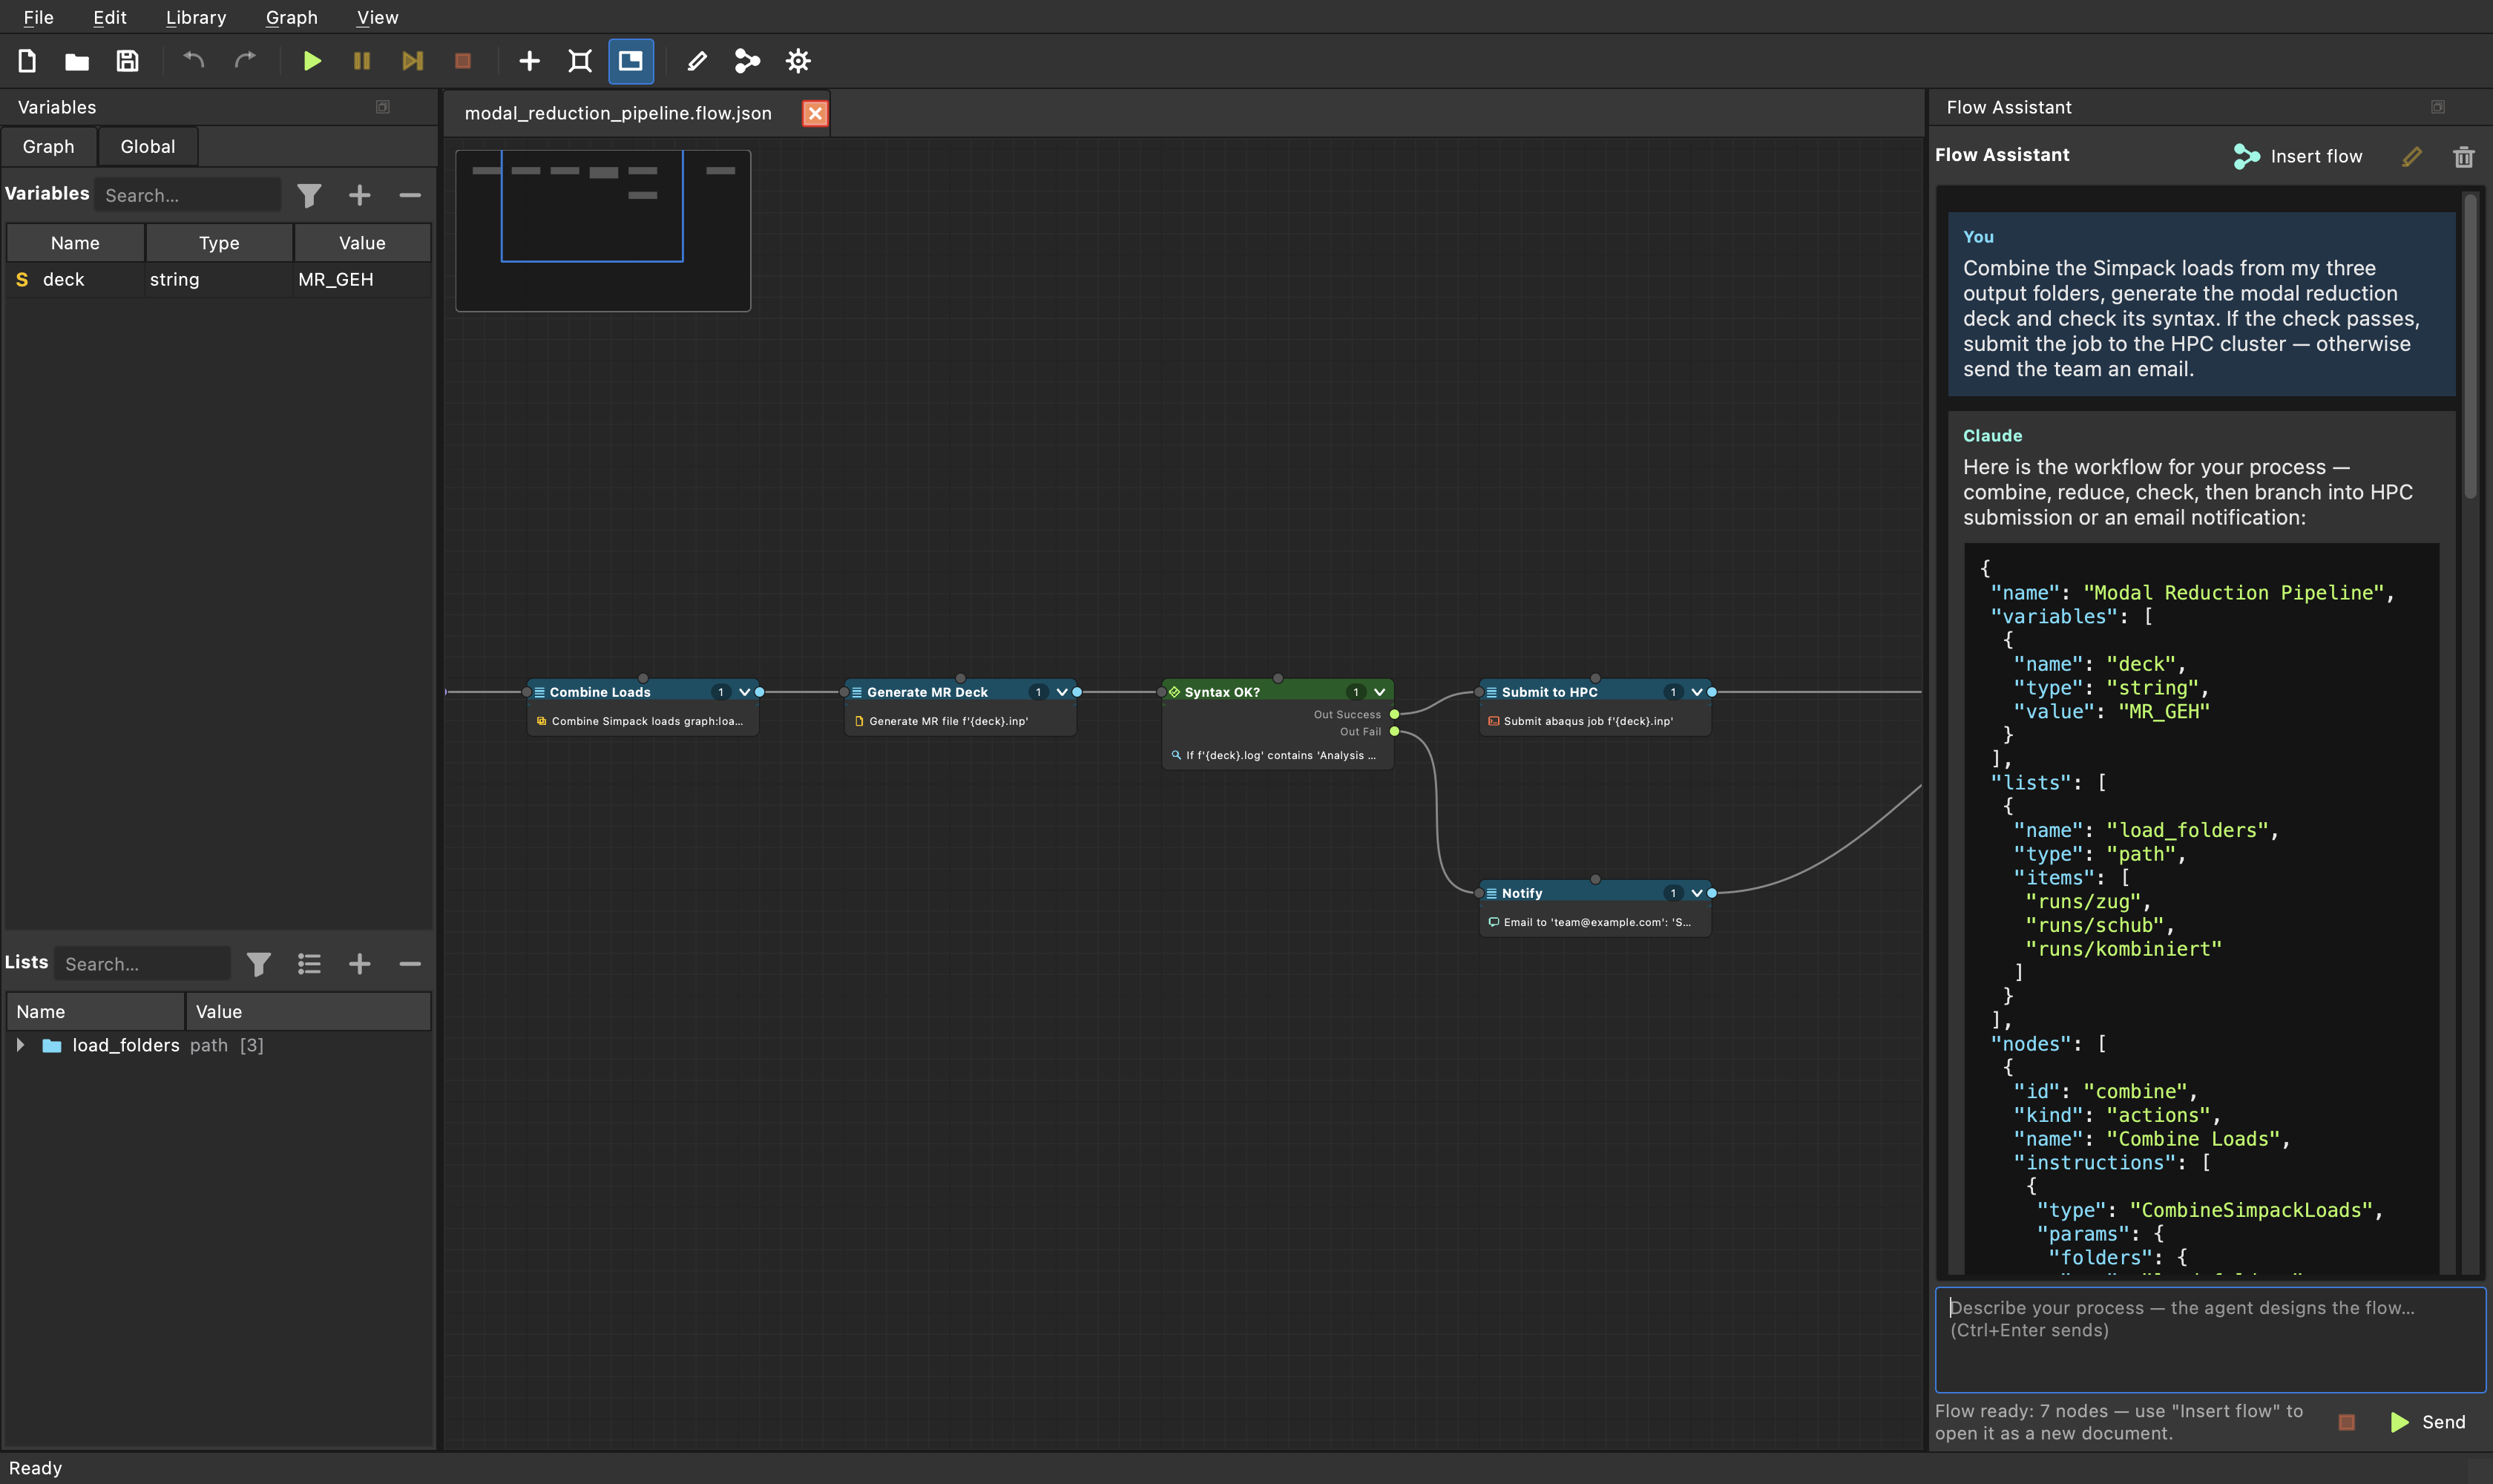Focus the Lists search field
Image resolution: width=2493 pixels, height=1484 pixels.
point(142,963)
